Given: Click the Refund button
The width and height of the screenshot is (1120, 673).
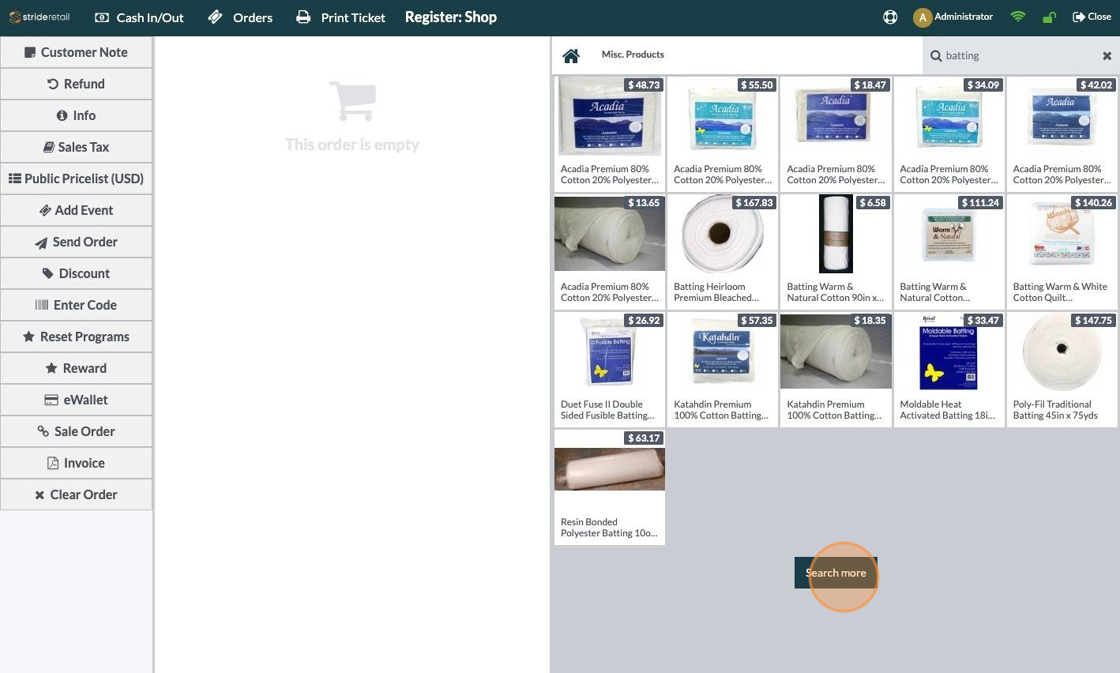Looking at the screenshot, I should 76,84.
